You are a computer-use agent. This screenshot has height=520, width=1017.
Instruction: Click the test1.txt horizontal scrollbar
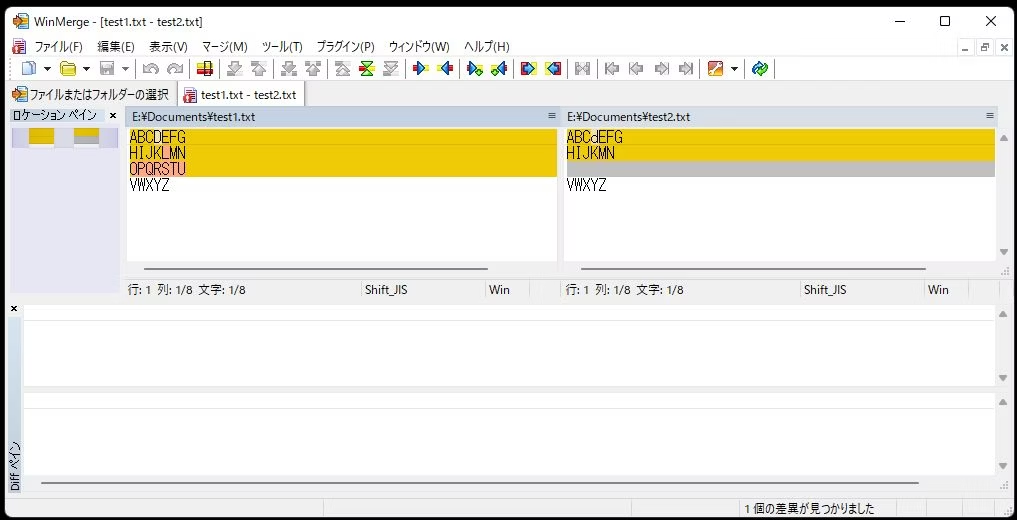tap(315, 268)
